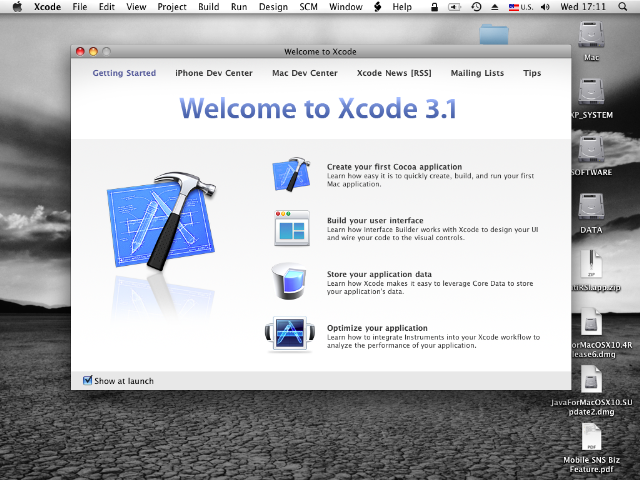Open the Interface Builder window icon

291,228
